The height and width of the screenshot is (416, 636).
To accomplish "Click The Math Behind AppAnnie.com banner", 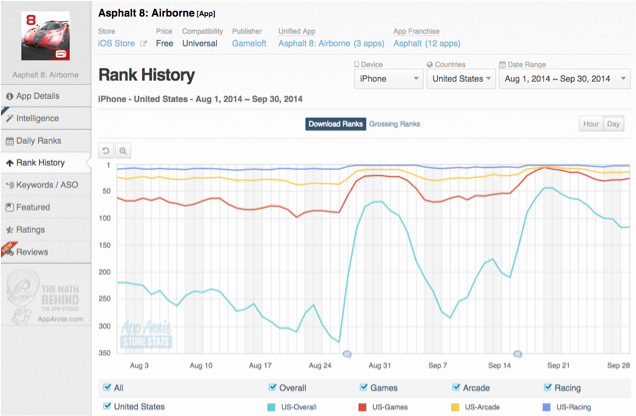I will click(x=45, y=296).
